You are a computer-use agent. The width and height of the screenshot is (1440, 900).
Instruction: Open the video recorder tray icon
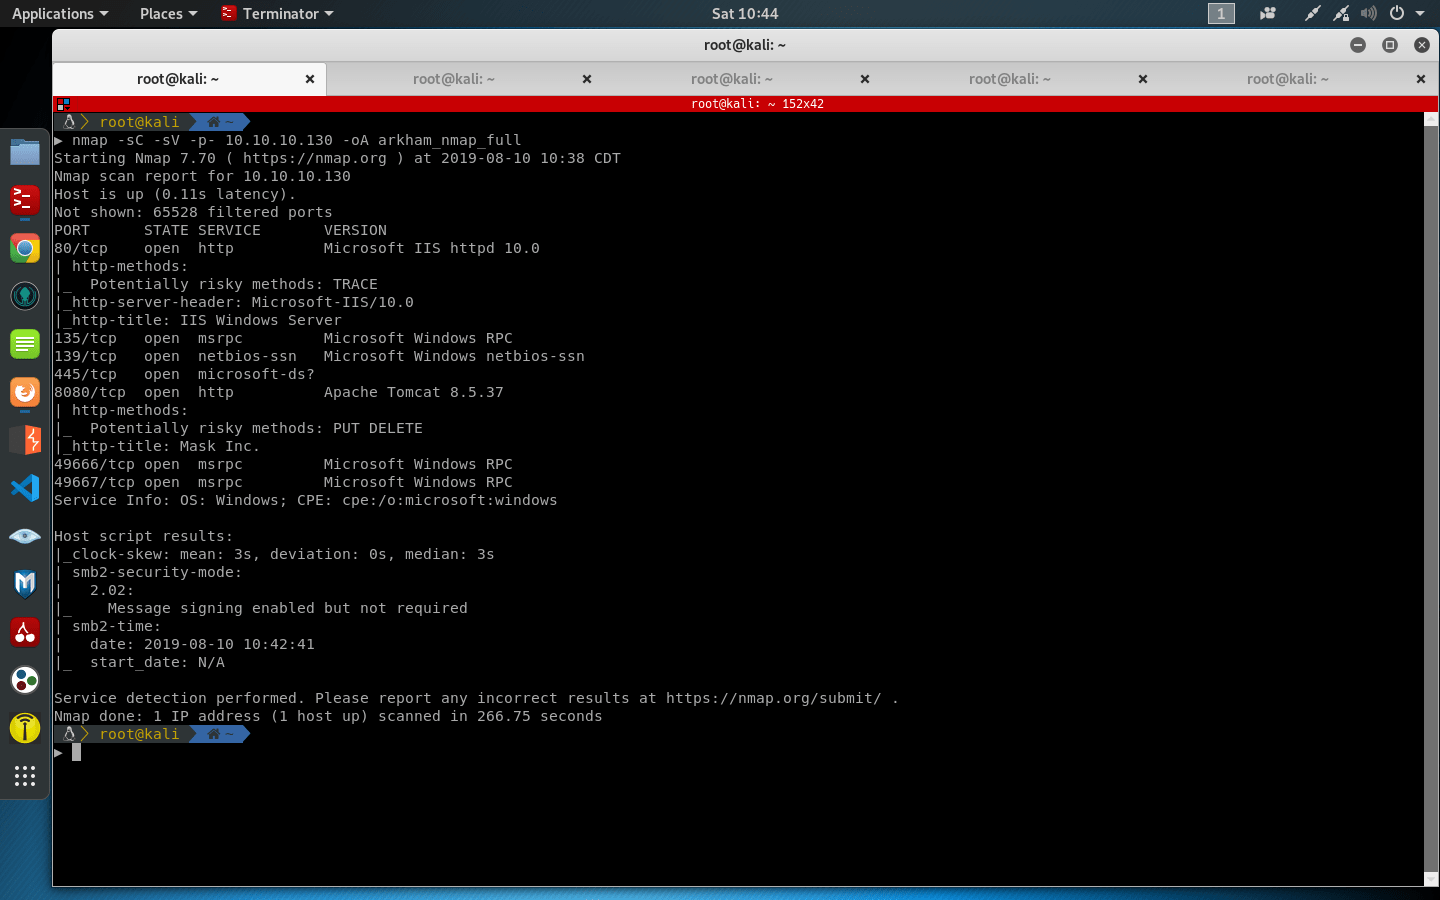(1268, 13)
